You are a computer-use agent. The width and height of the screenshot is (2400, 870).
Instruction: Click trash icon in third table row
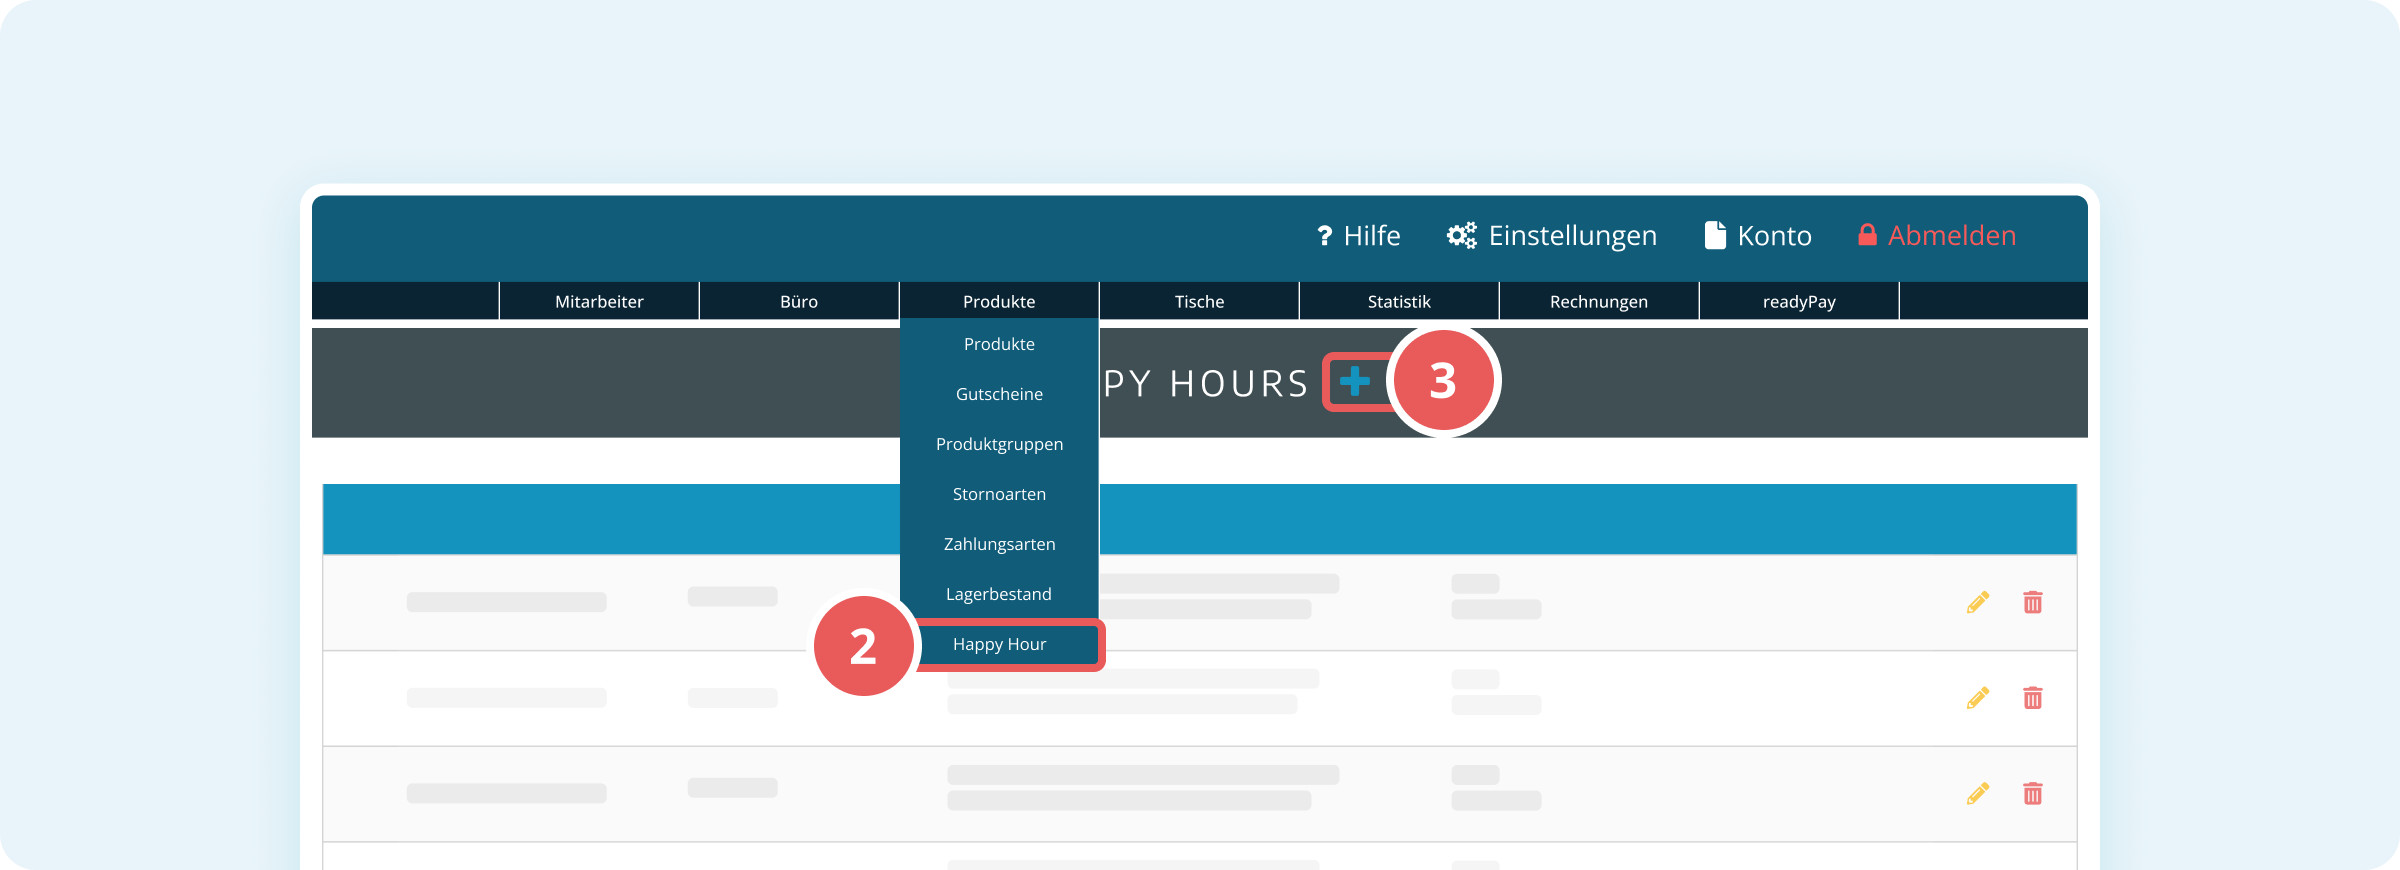[2033, 794]
